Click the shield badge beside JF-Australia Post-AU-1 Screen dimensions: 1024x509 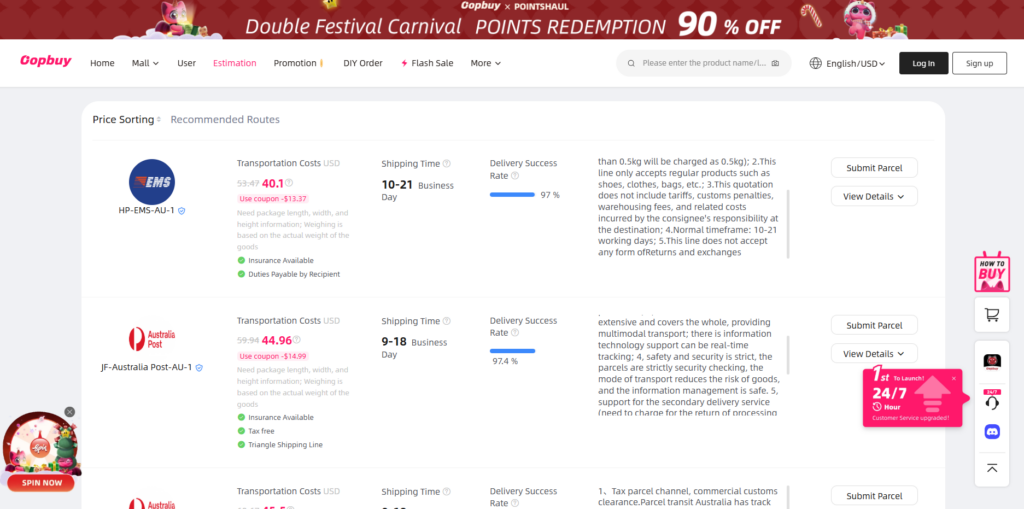[x=199, y=368]
